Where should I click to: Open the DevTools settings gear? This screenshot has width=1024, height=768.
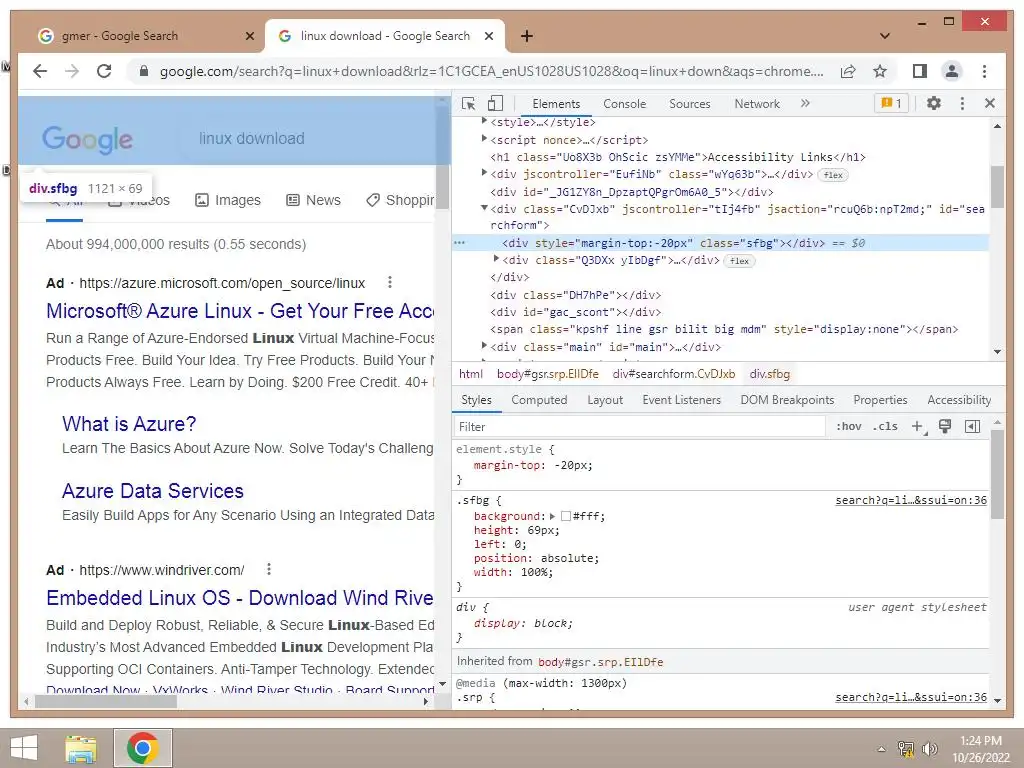pyautogui.click(x=934, y=103)
